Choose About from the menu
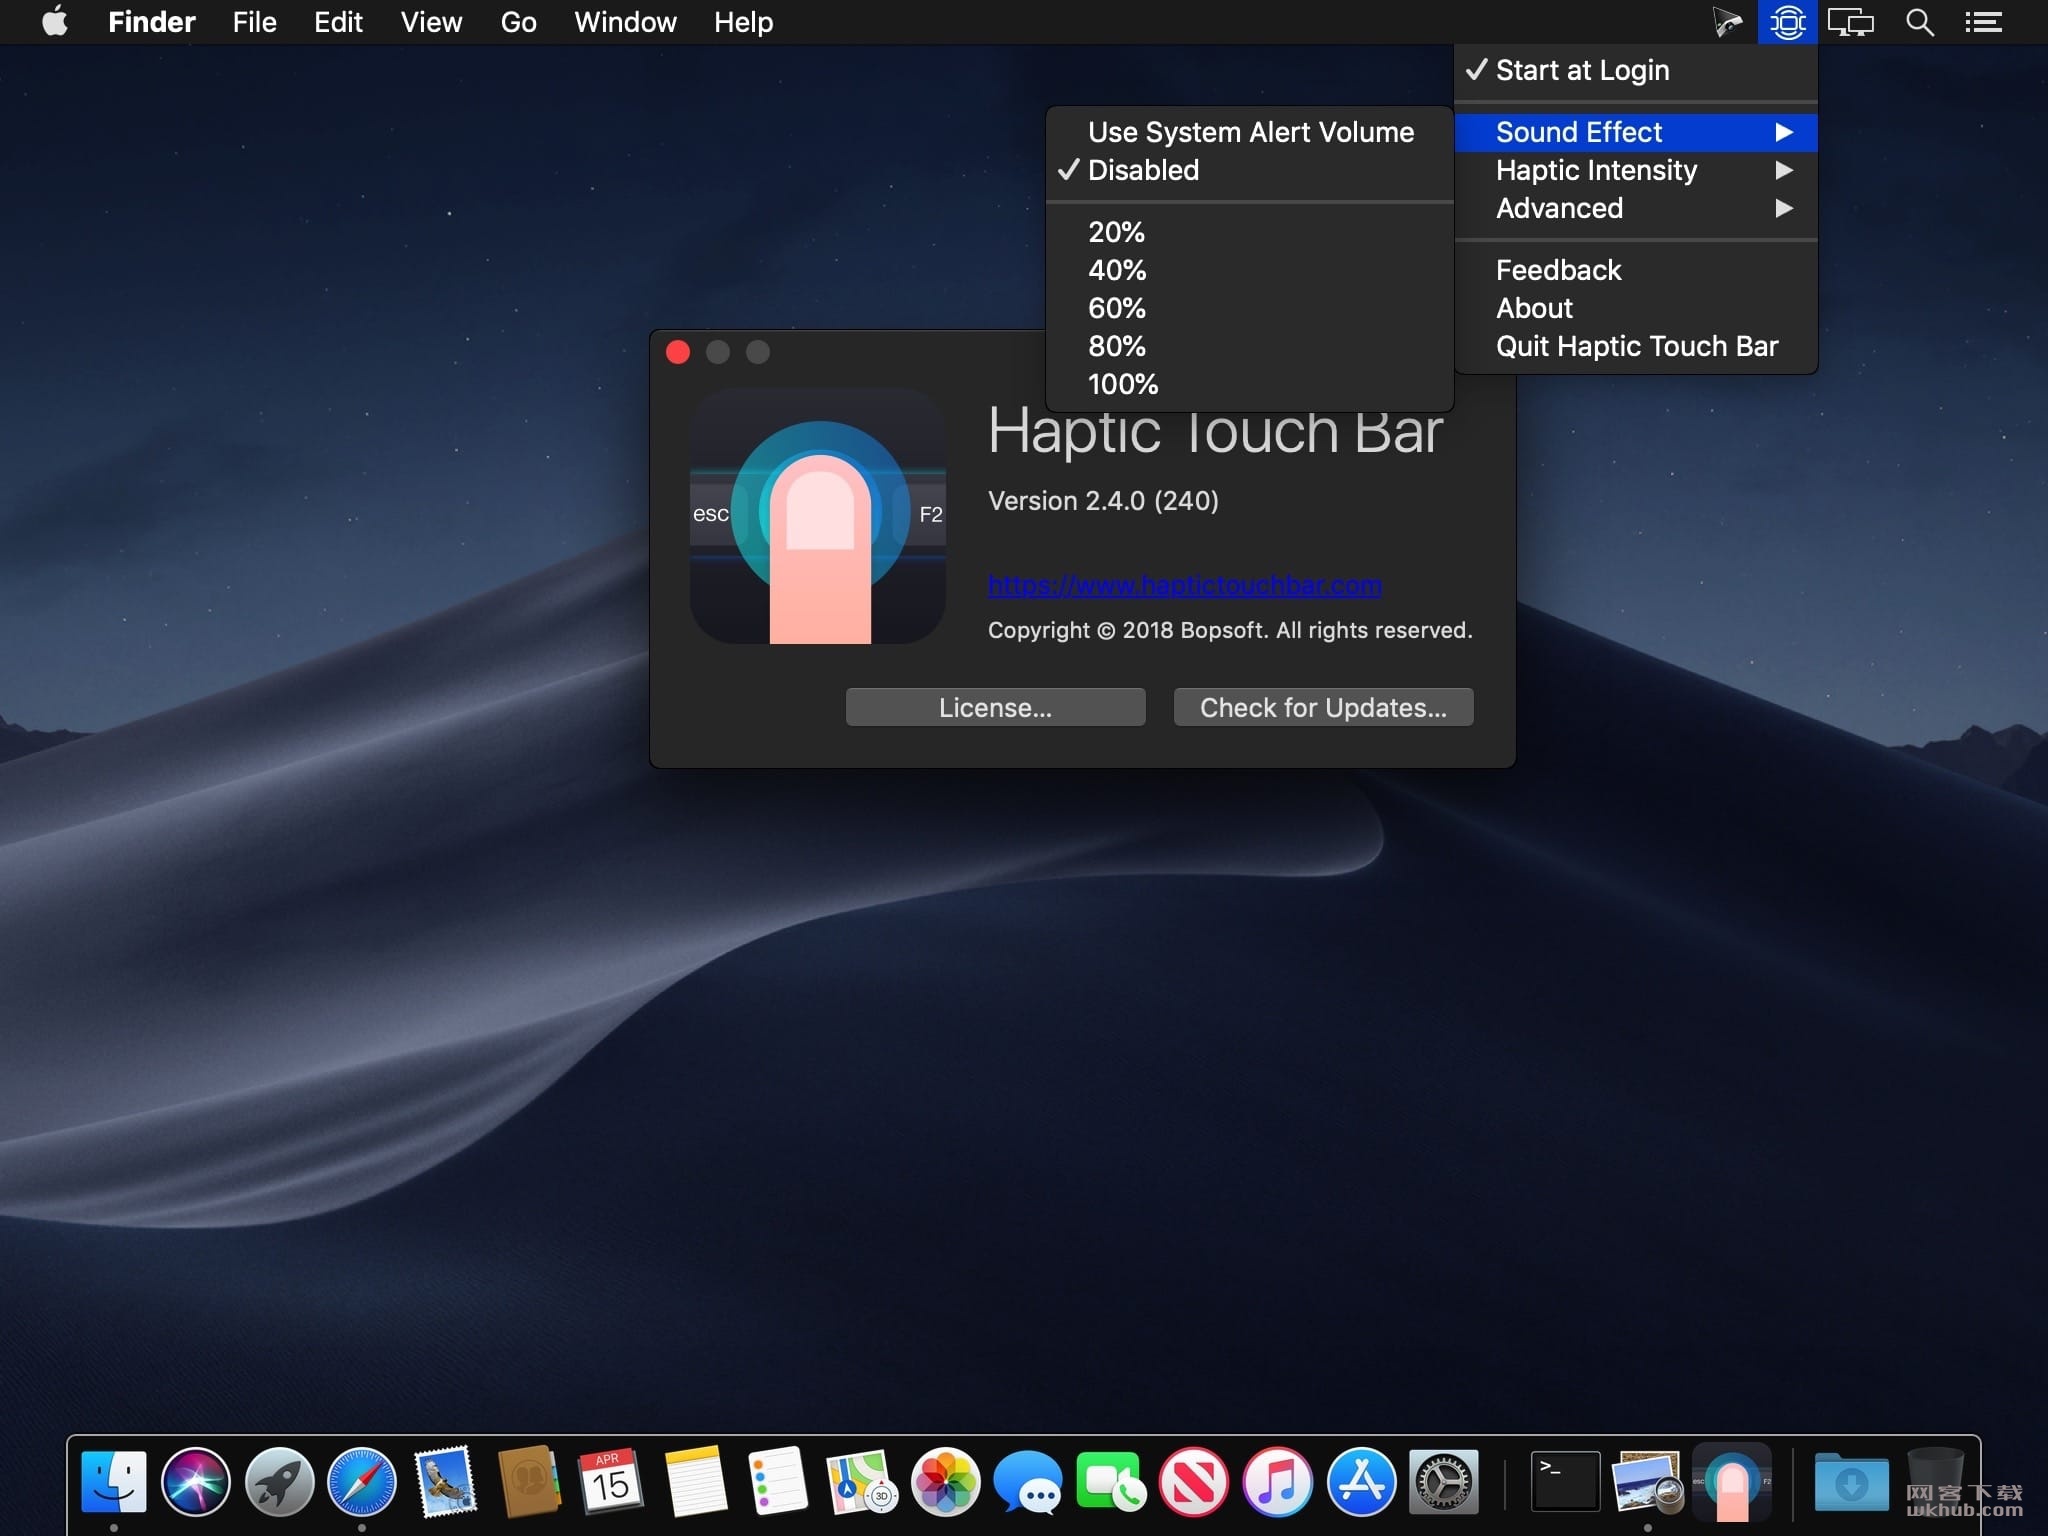 (x=1636, y=308)
